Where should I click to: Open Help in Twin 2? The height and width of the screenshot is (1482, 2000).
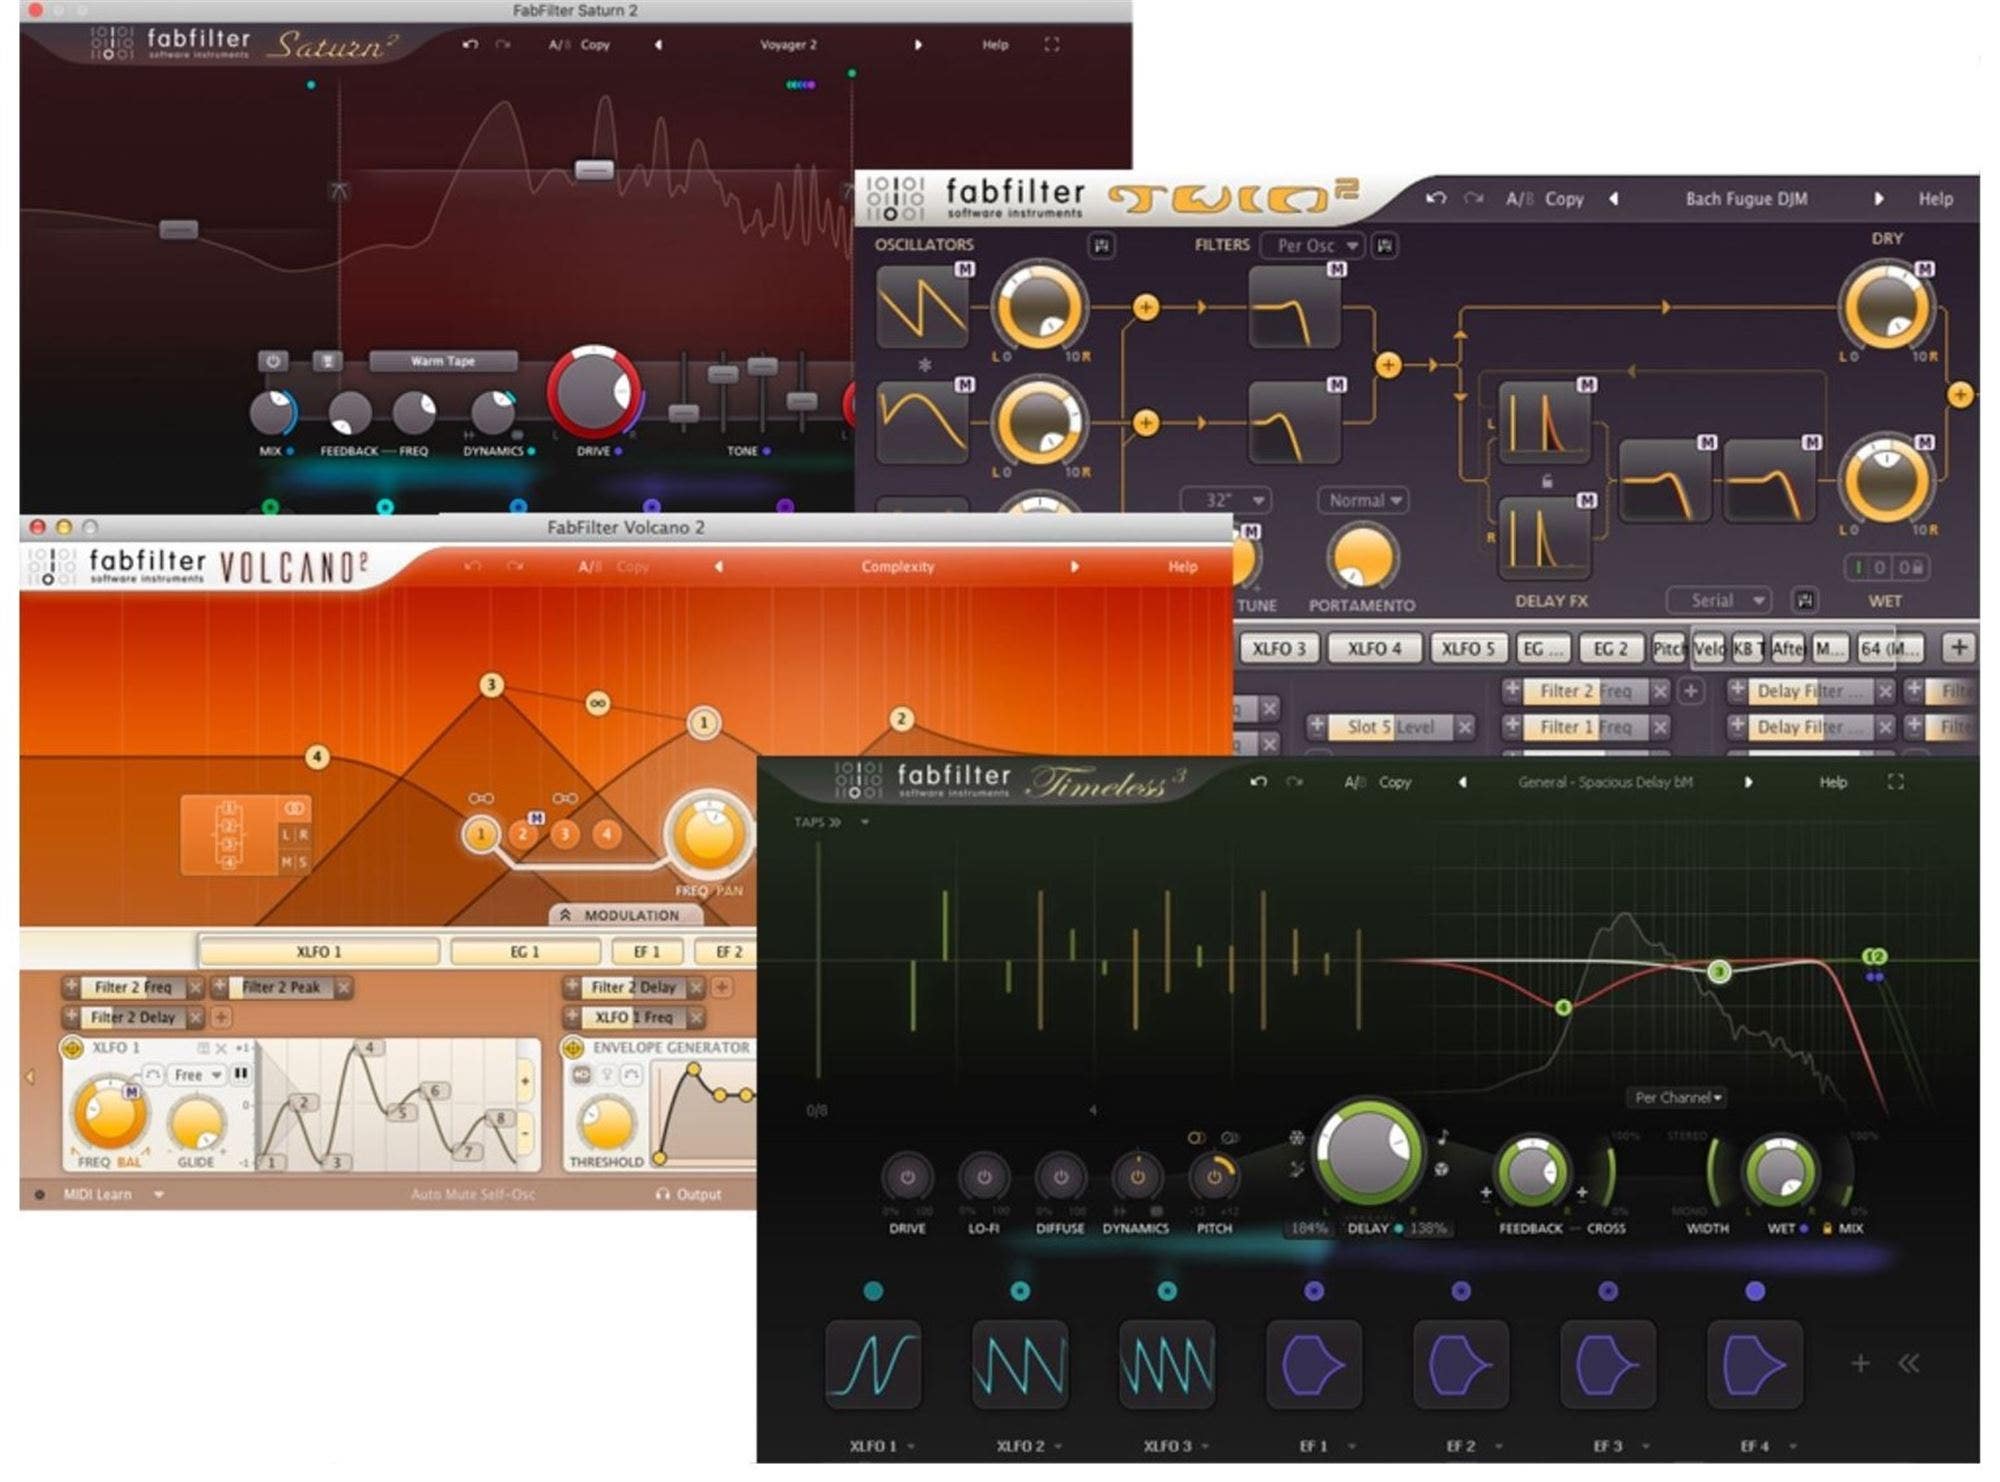[x=1935, y=199]
